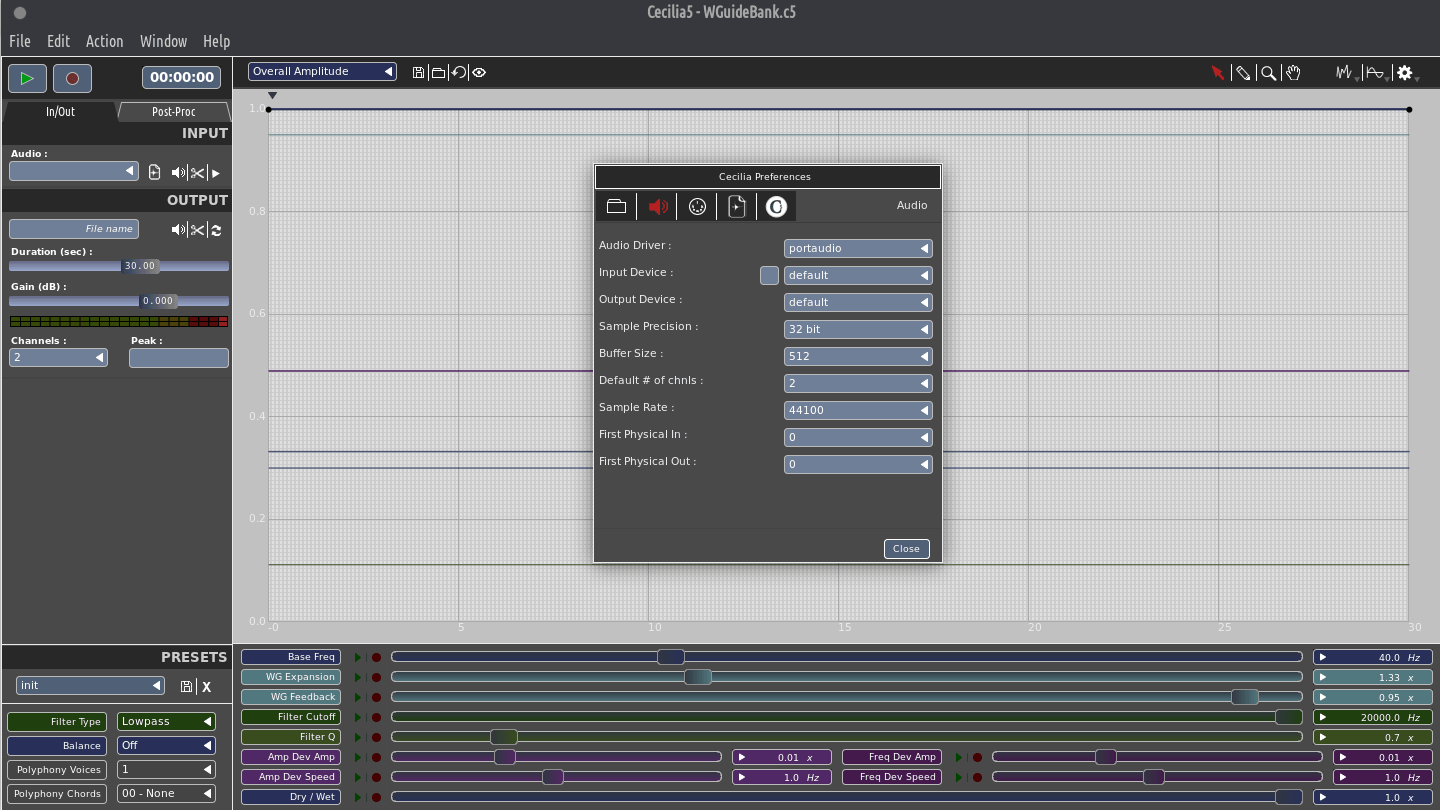Viewport: 1440px width, 810px height.
Task: Save the grapher file using disk icon
Action: 418,72
